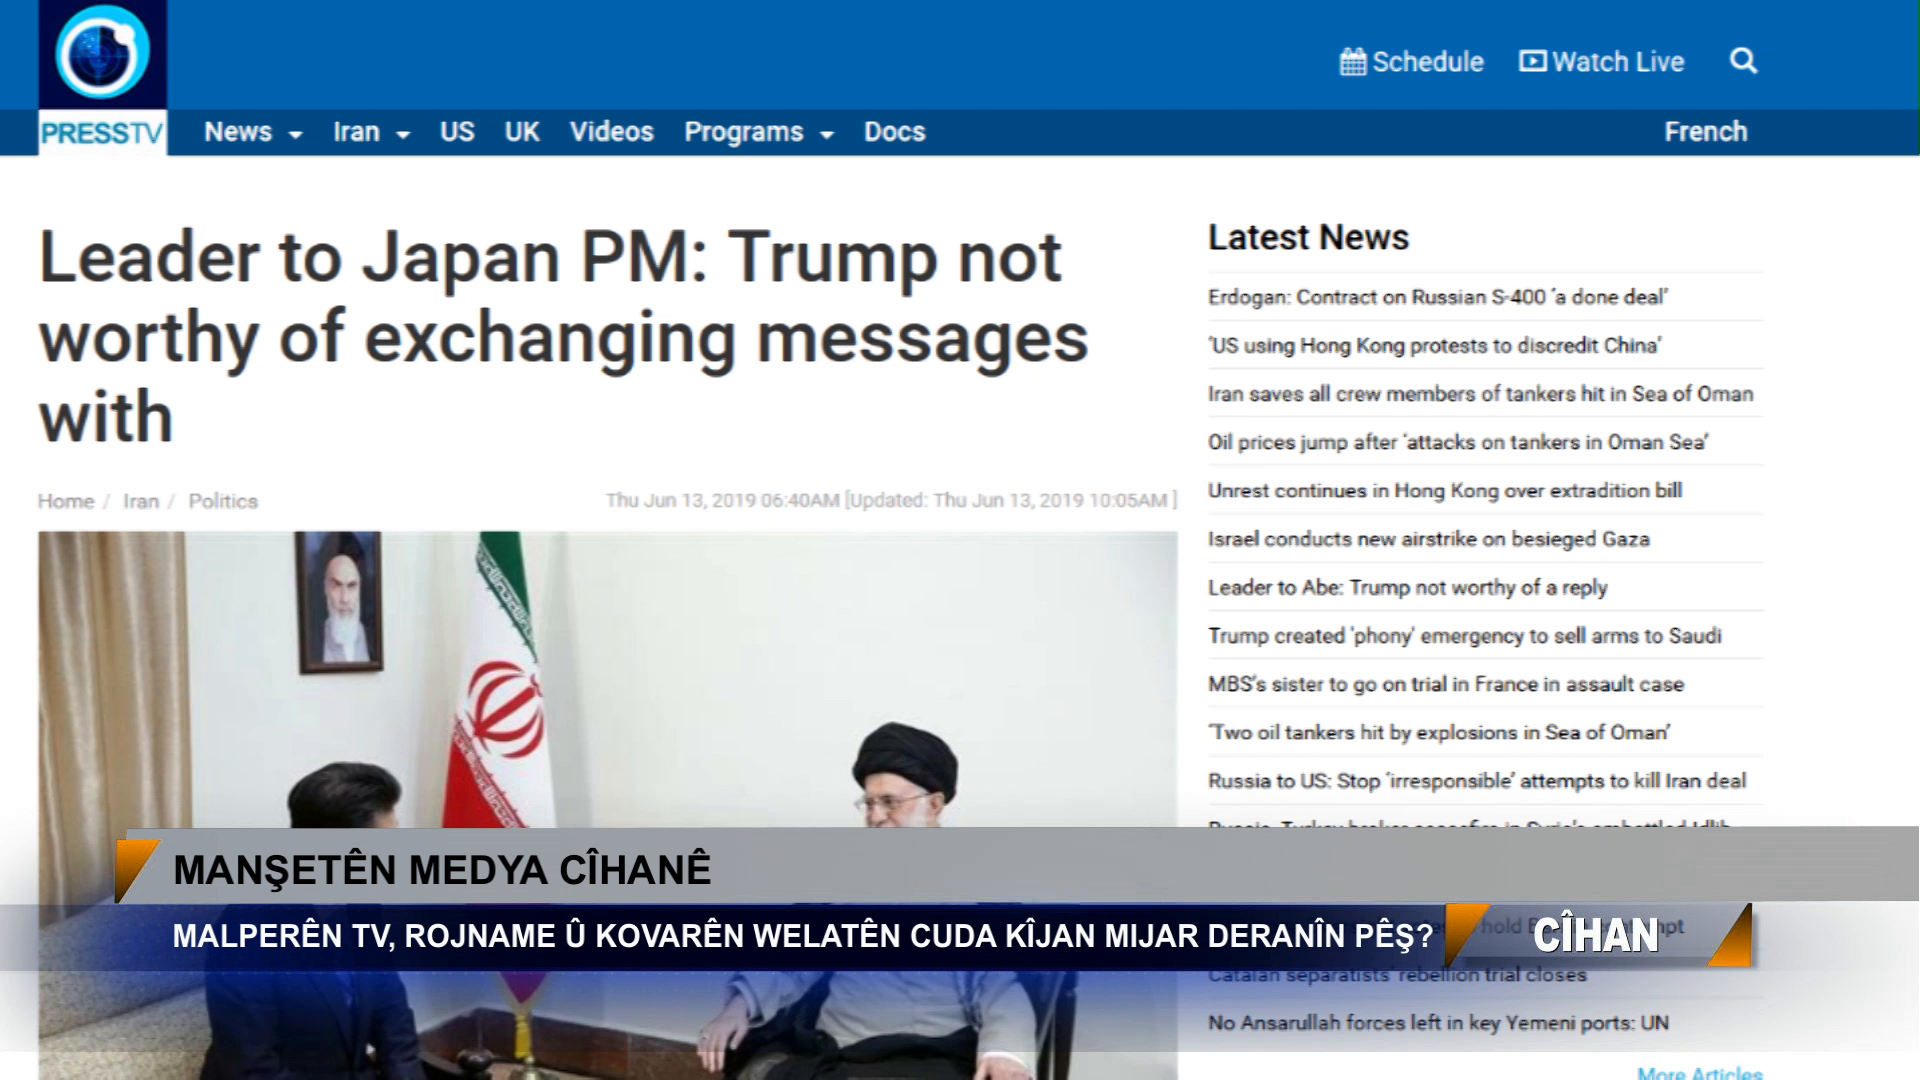The width and height of the screenshot is (1920, 1080).
Task: Switch the site language to French
Action: click(x=1705, y=132)
